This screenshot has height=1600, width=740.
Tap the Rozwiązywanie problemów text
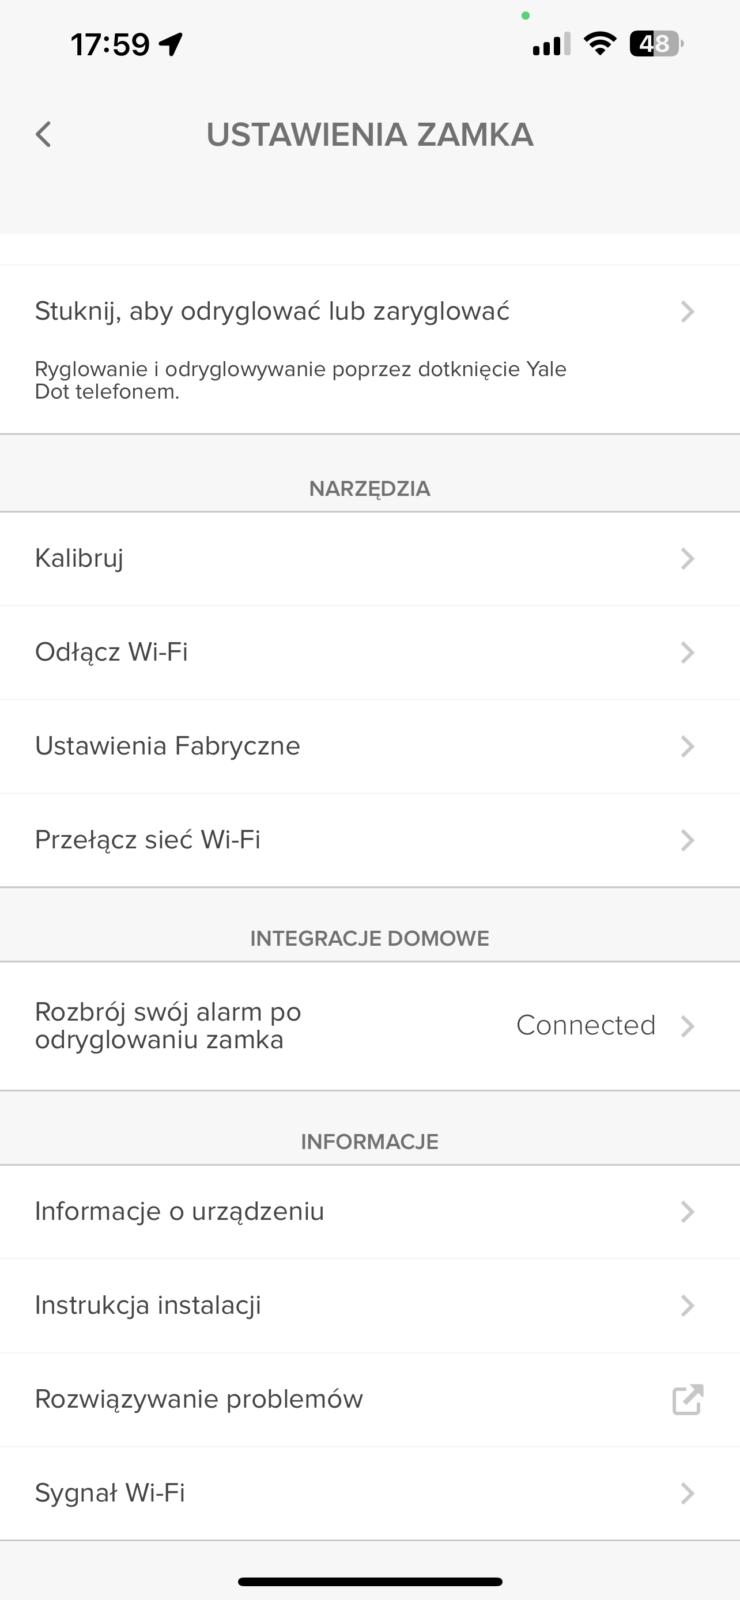tap(199, 1399)
